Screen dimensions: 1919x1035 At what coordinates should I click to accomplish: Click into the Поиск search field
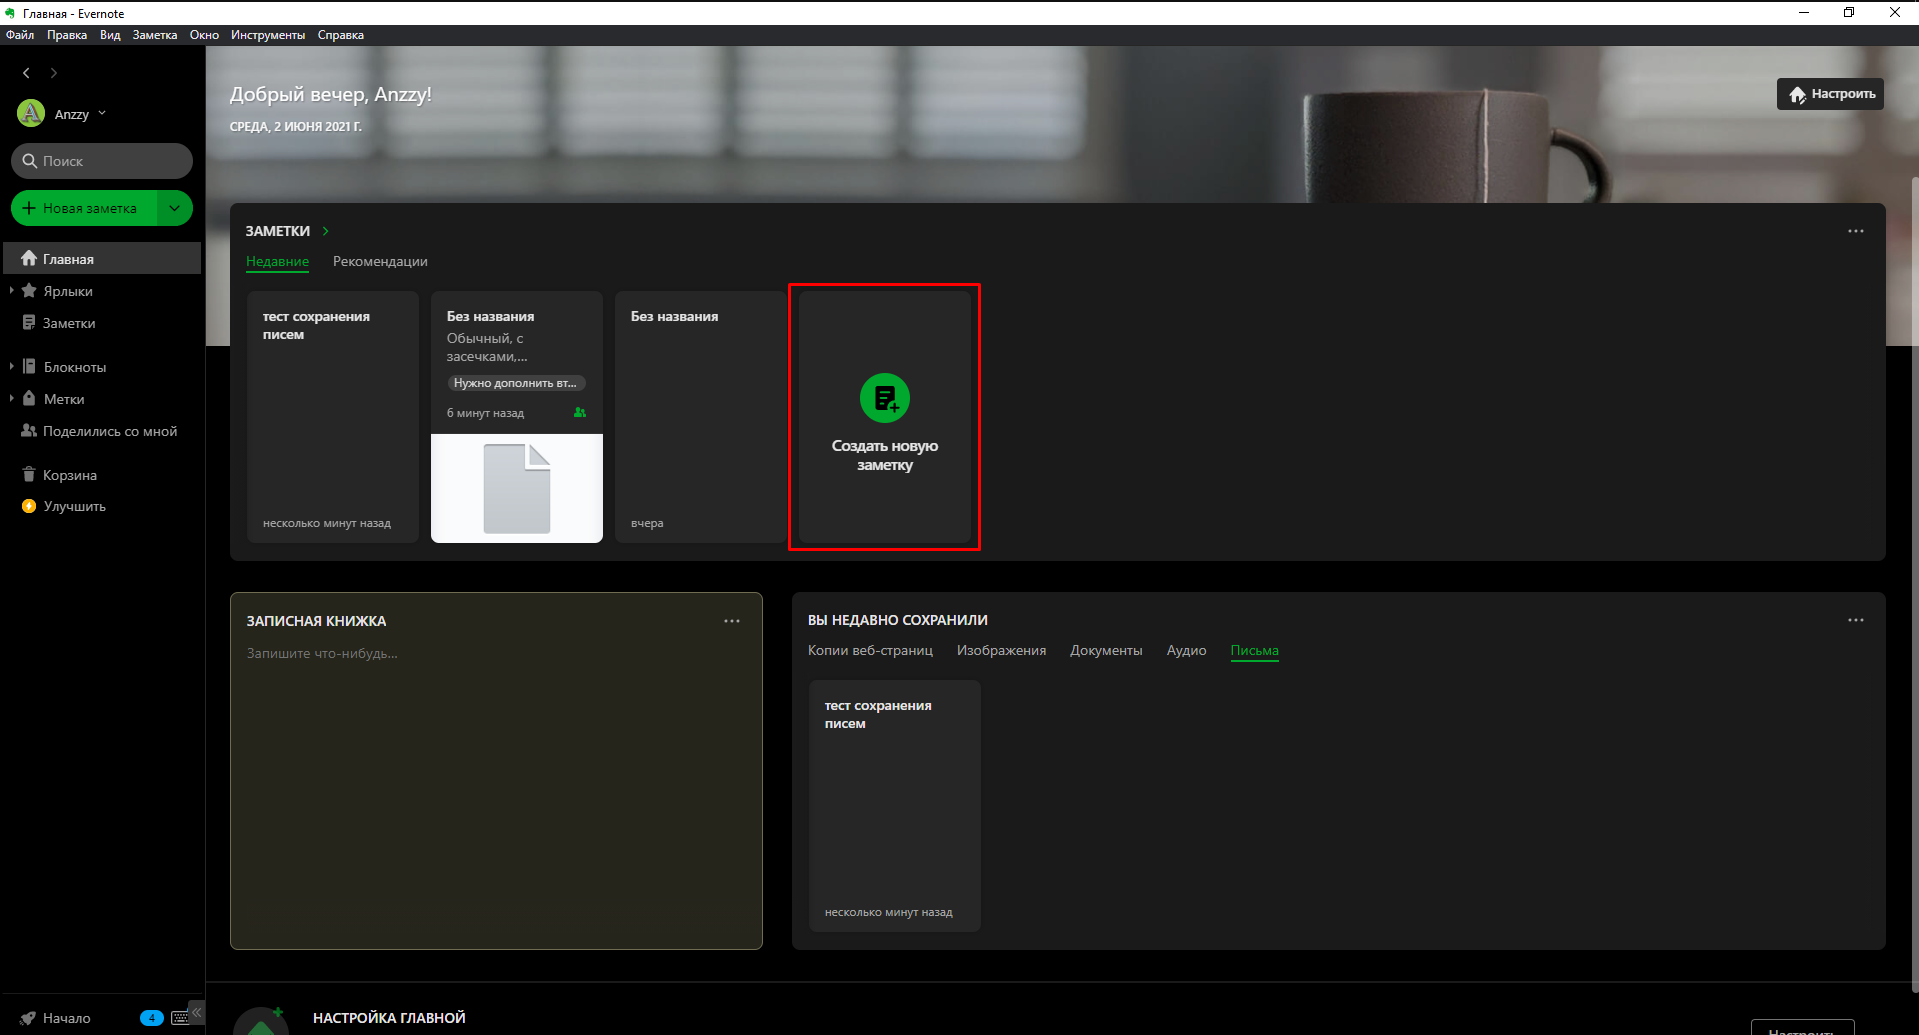110,161
